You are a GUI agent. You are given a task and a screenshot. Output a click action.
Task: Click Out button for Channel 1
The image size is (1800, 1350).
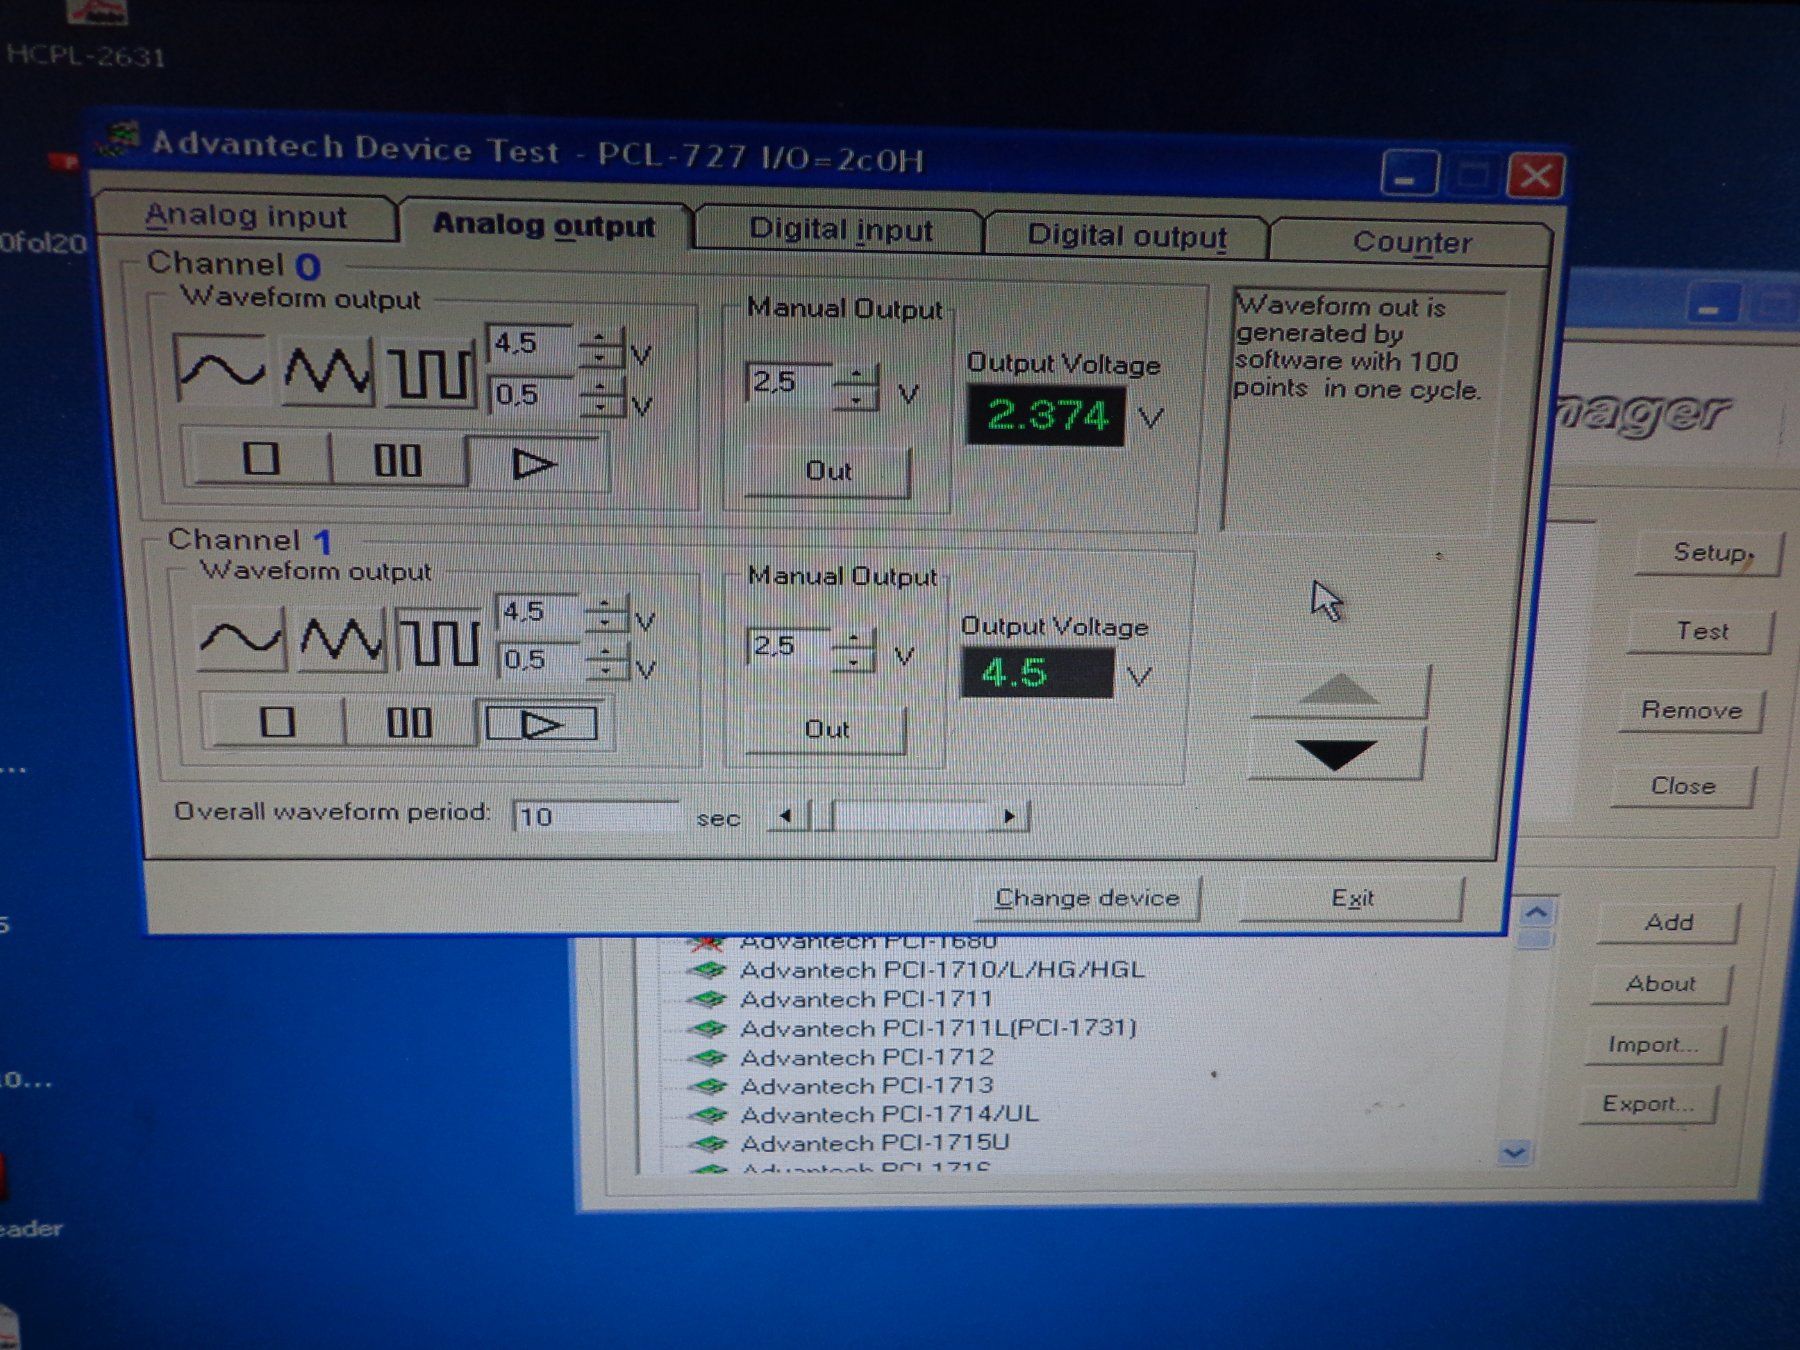pos(826,729)
